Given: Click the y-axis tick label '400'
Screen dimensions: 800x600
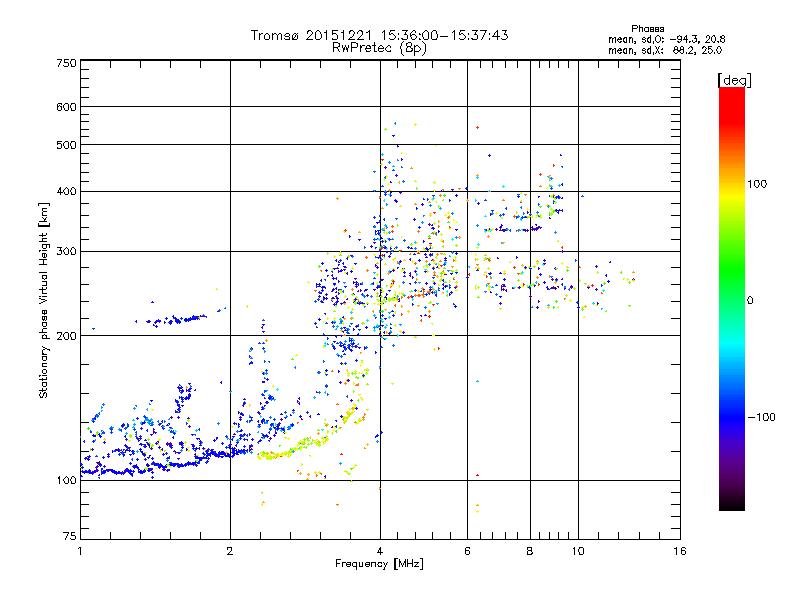Looking at the screenshot, I should [x=66, y=191].
